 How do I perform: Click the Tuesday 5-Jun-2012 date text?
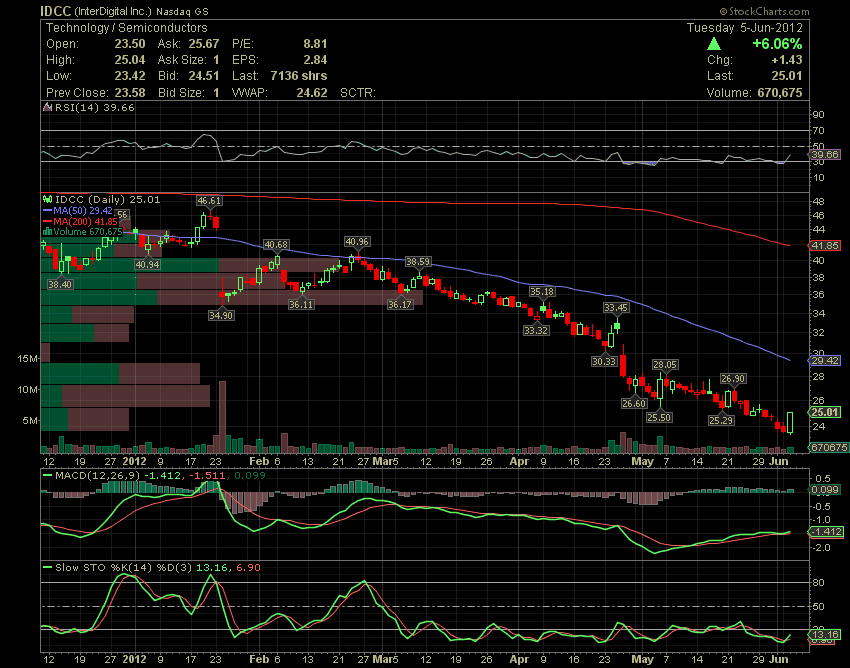tap(744, 28)
